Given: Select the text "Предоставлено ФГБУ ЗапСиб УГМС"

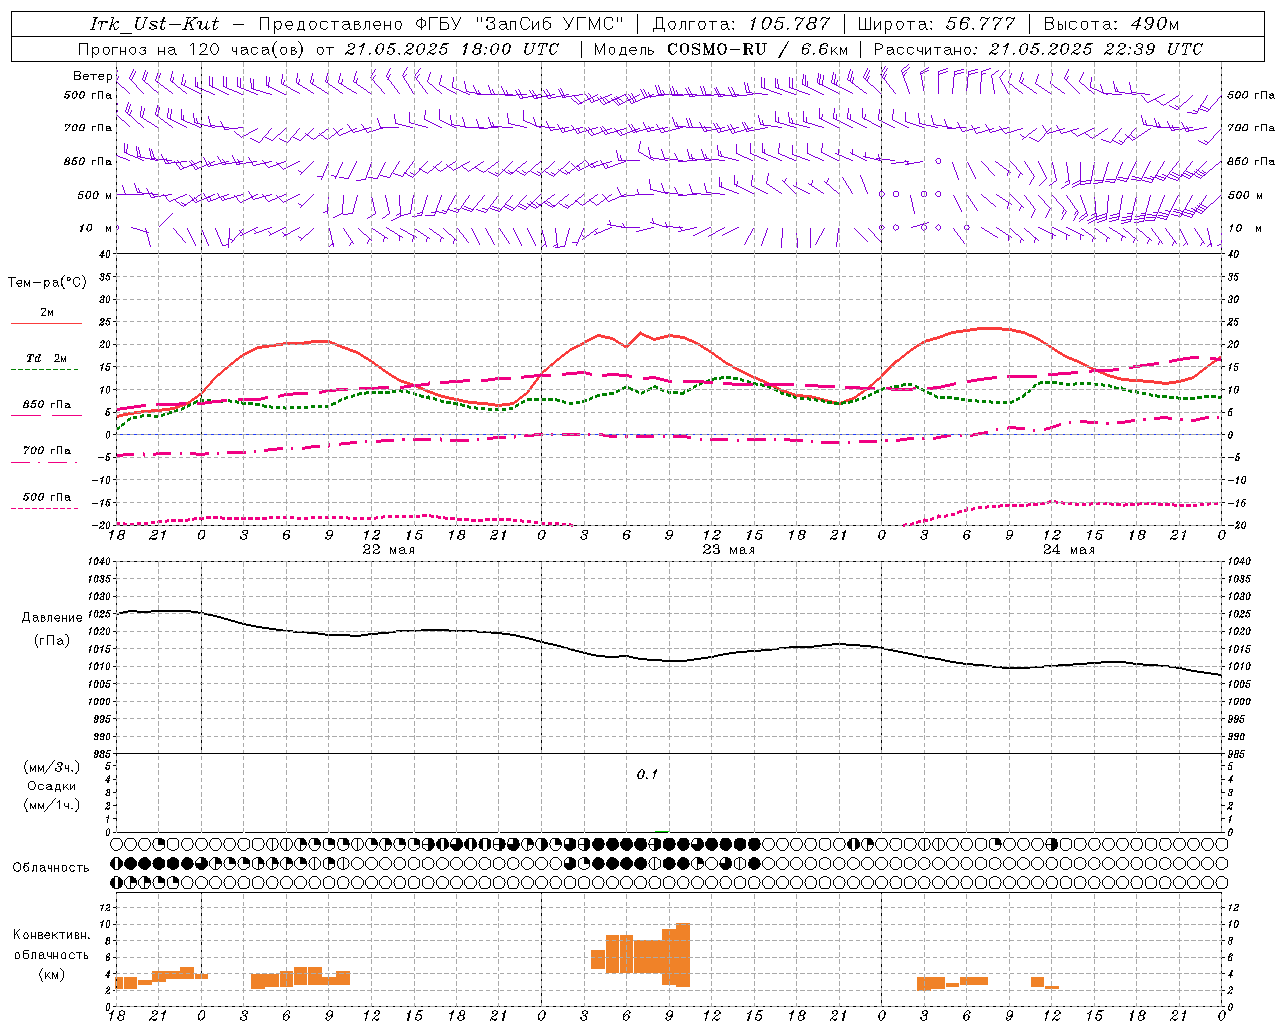Looking at the screenshot, I should coord(441,24).
